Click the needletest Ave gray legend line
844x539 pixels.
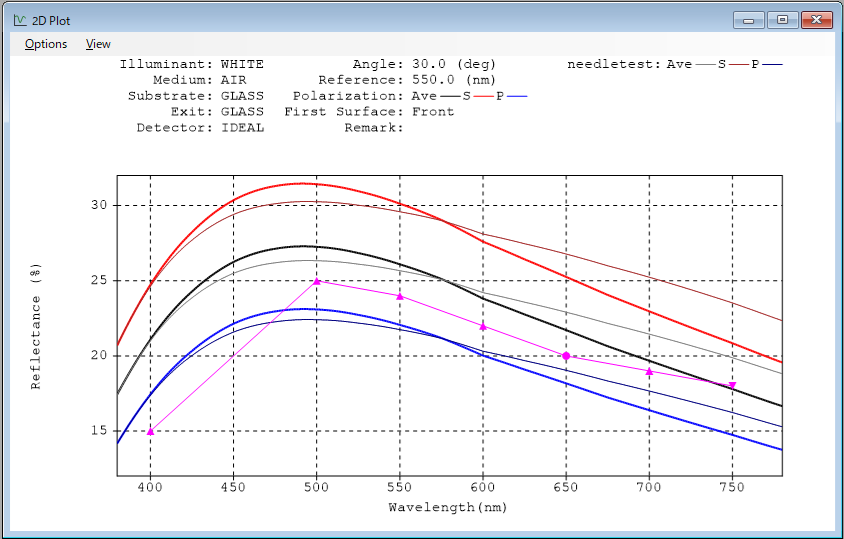(705, 65)
